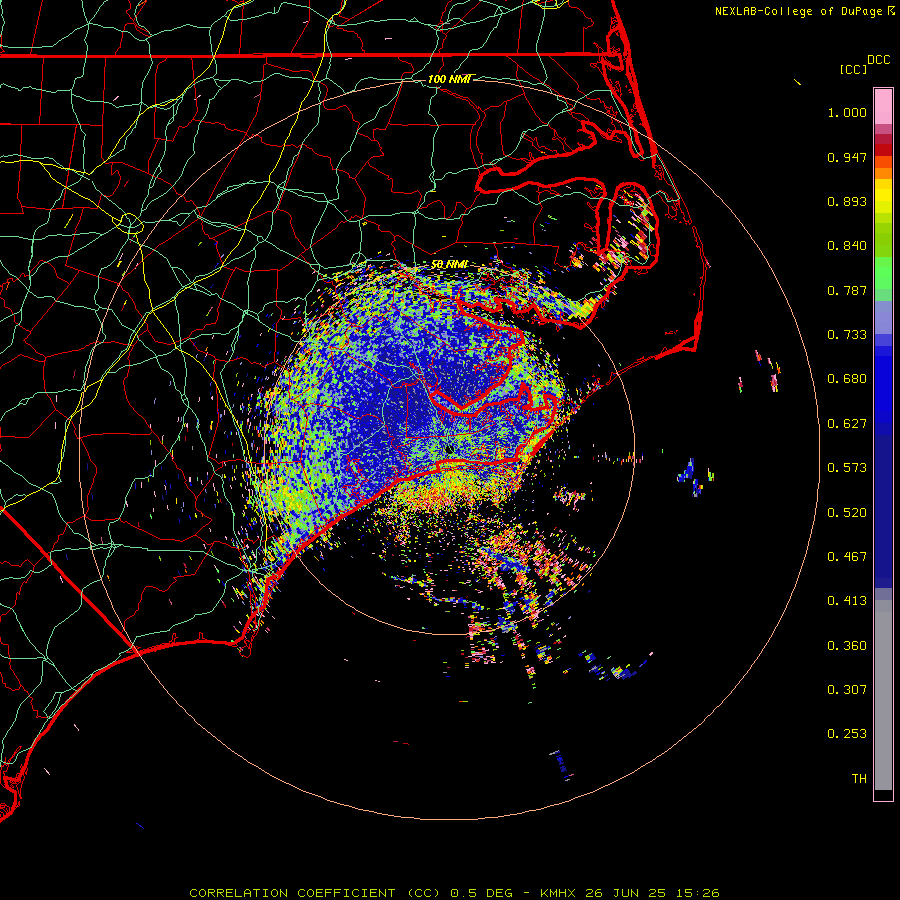Click the pink top segment of color bar
Screen dimensions: 900x900
coord(883,107)
